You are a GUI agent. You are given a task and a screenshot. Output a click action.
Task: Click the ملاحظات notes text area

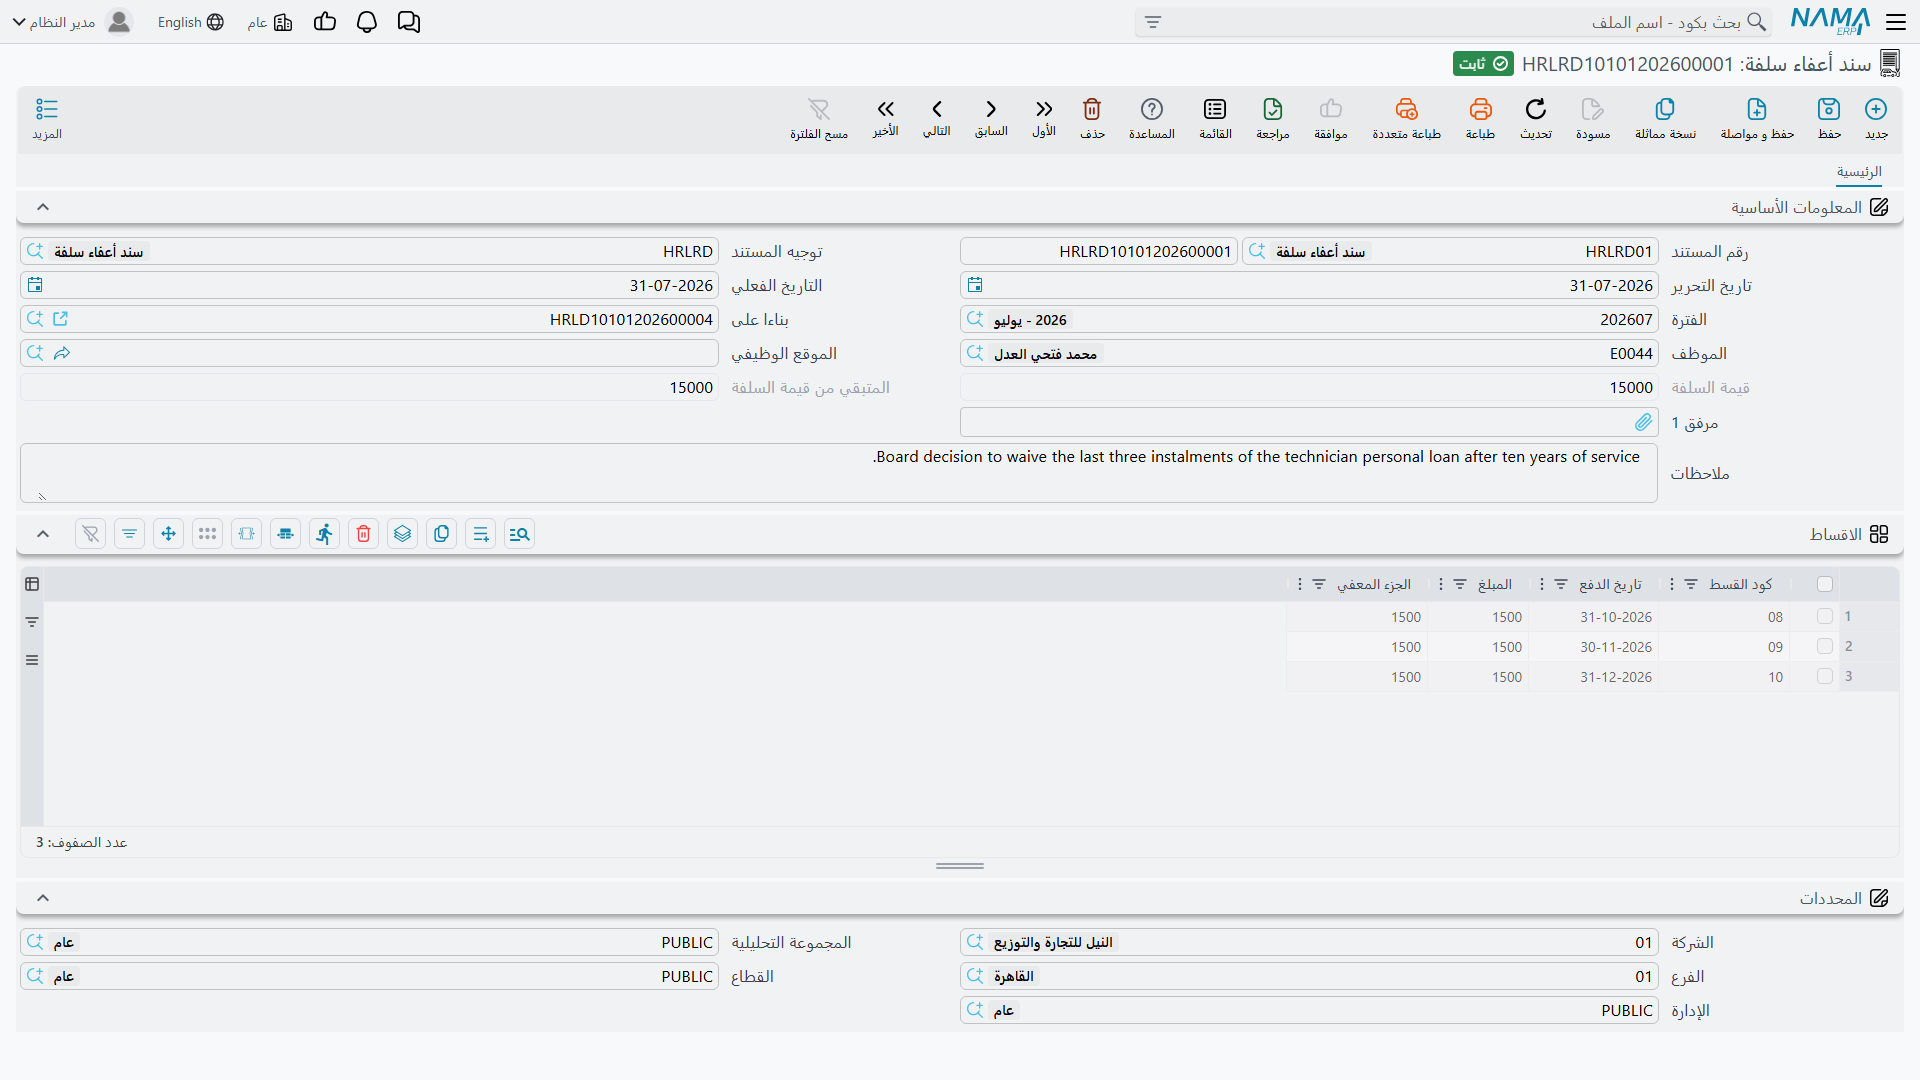(x=839, y=473)
